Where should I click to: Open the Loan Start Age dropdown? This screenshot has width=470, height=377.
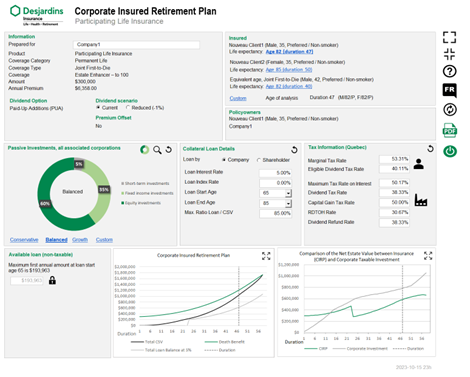tap(288, 193)
